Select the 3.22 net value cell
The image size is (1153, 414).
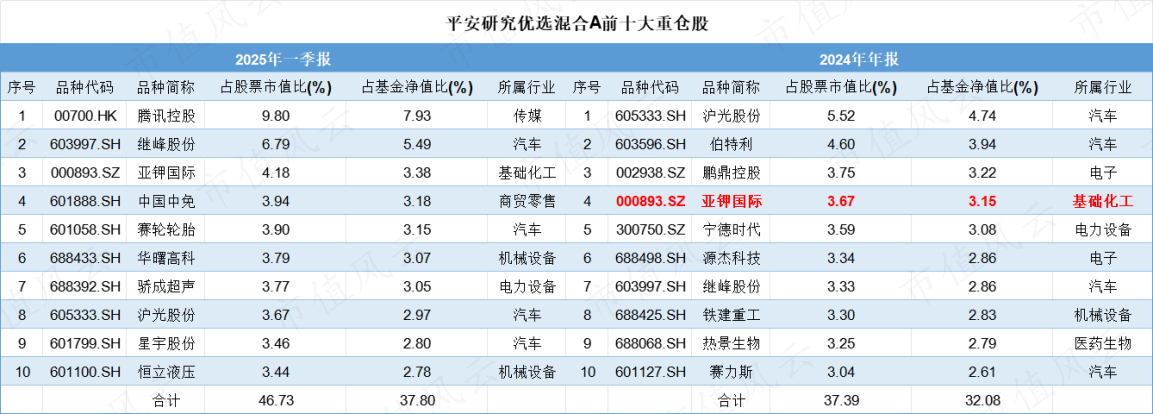point(983,173)
